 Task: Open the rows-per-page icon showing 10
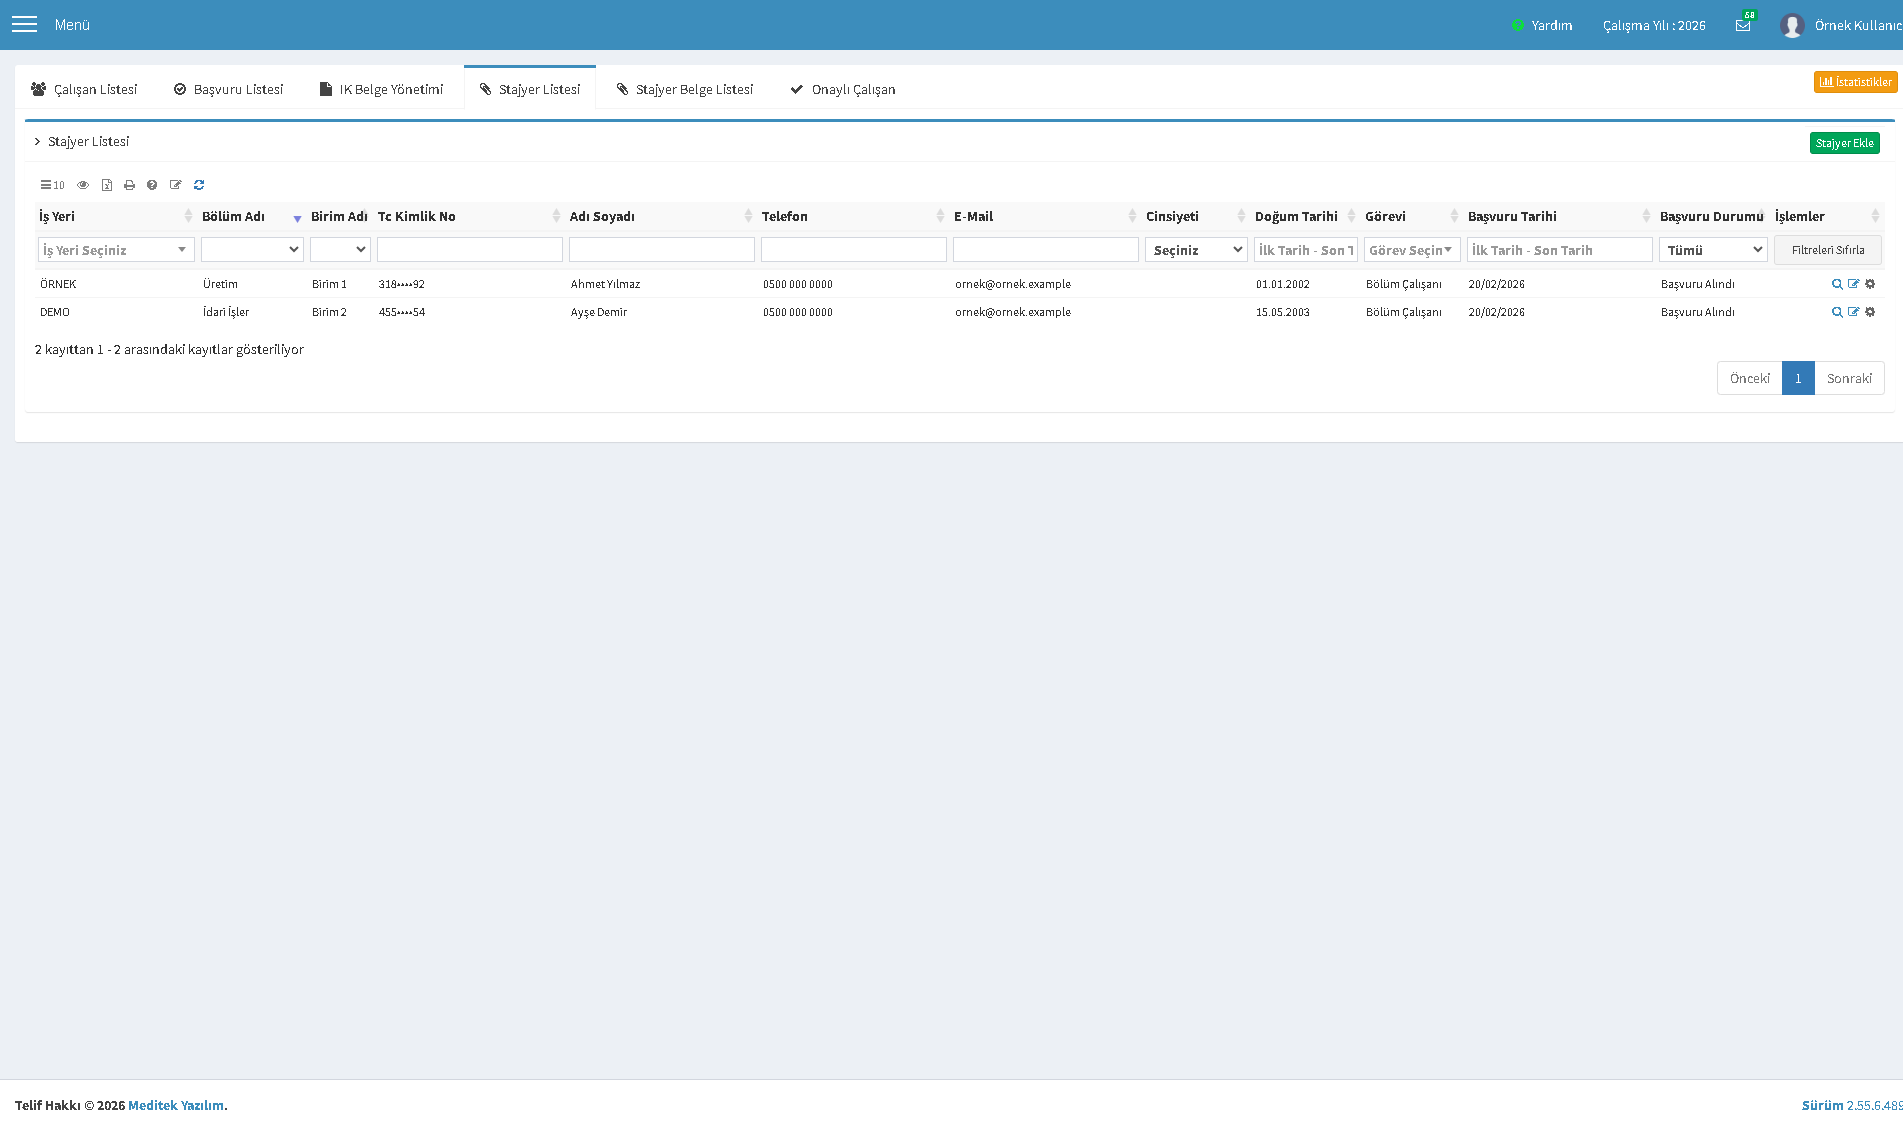52,185
